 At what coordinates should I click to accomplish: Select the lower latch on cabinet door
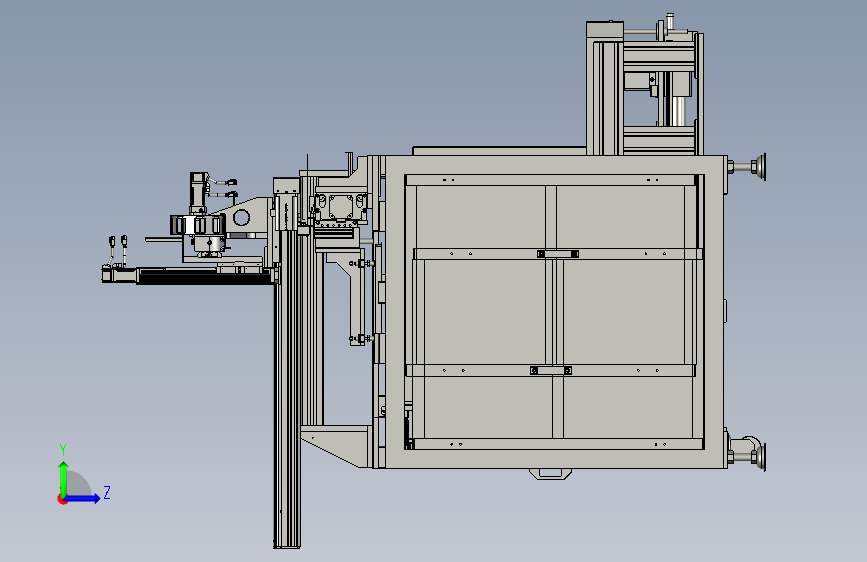click(551, 370)
